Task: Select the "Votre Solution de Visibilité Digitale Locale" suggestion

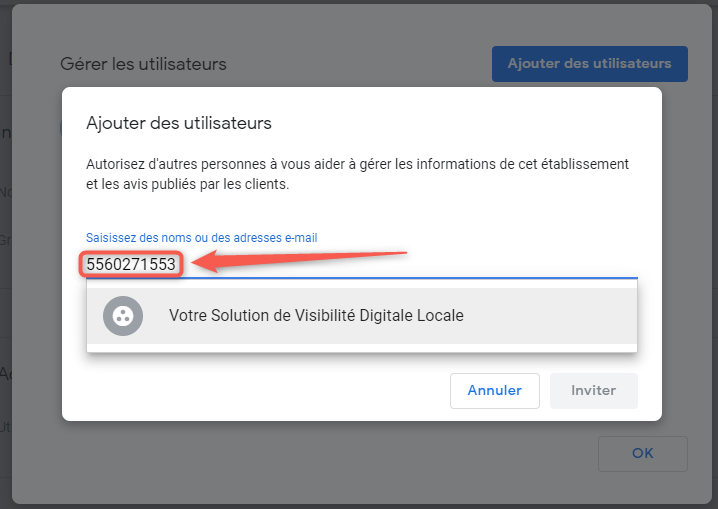Action: 316,316
